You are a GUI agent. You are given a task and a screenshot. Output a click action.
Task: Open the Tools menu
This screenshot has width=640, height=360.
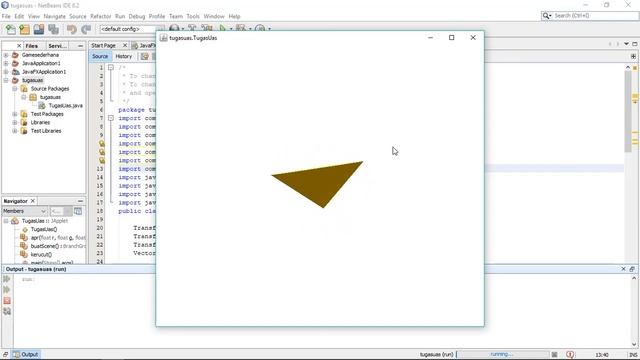[x=193, y=16]
